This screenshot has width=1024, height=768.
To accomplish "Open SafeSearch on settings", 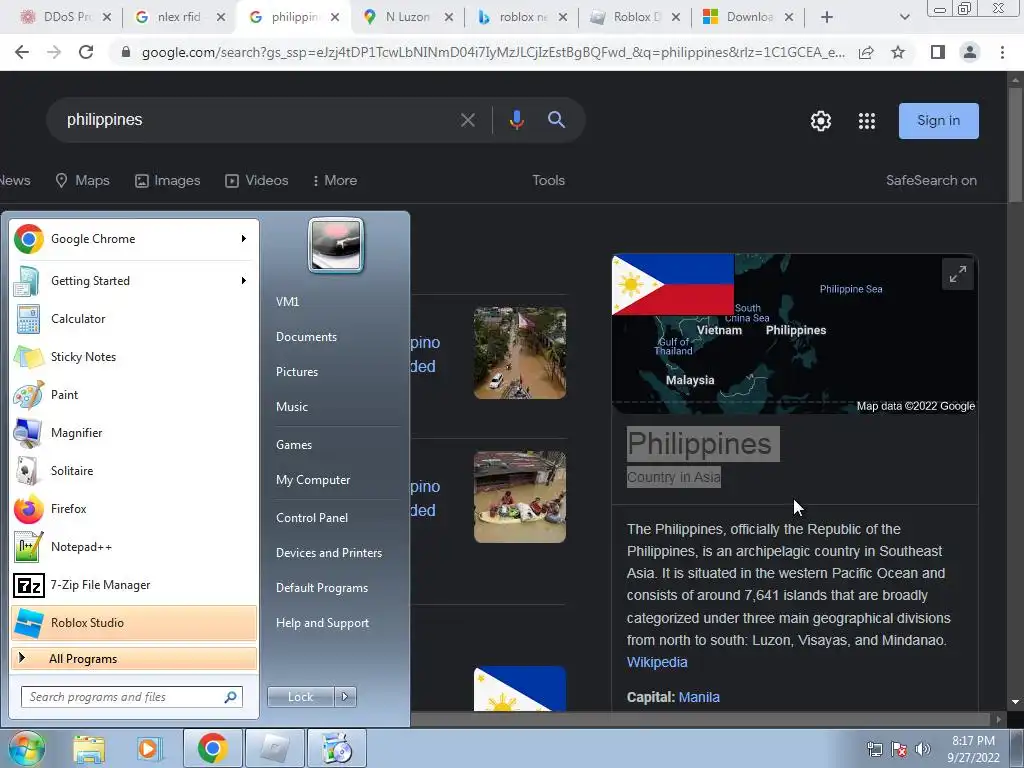I will tap(931, 180).
